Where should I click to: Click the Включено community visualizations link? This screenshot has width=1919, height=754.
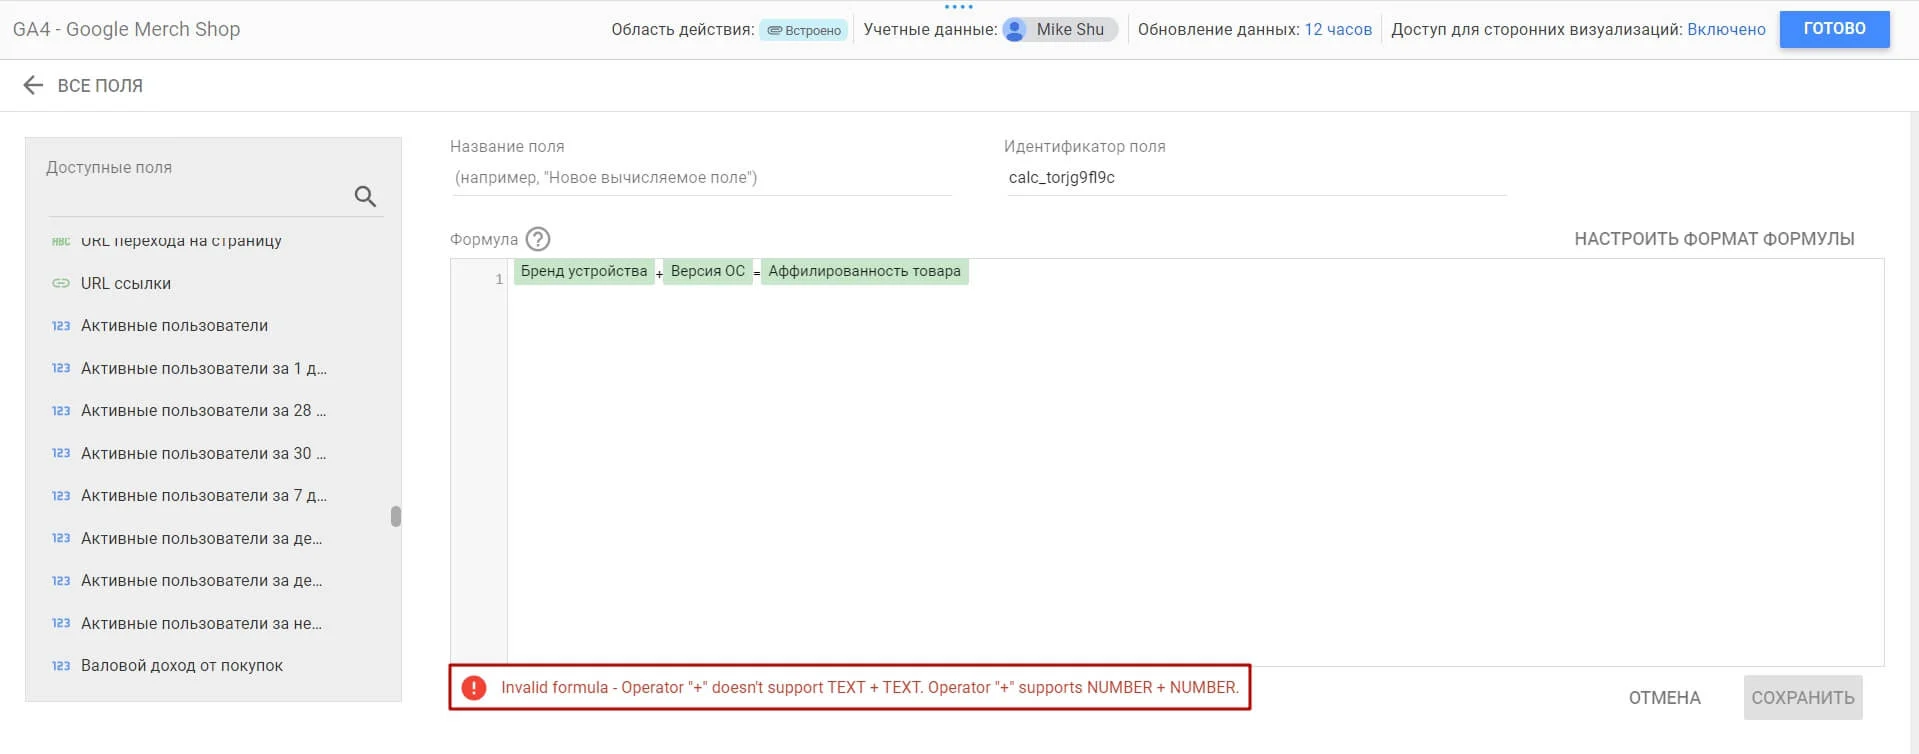pyautogui.click(x=1726, y=30)
